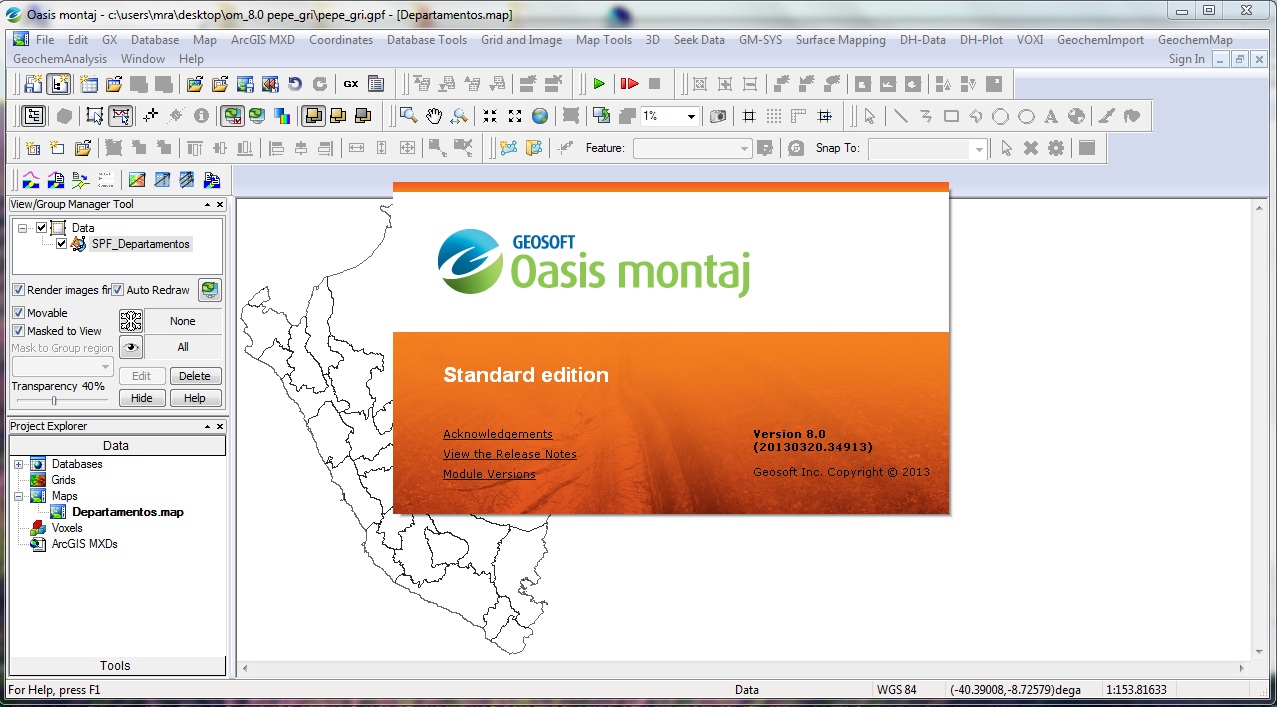Viewport: 1277px width, 707px height.
Task: Choose the text A drawing tool
Action: coord(1051,116)
